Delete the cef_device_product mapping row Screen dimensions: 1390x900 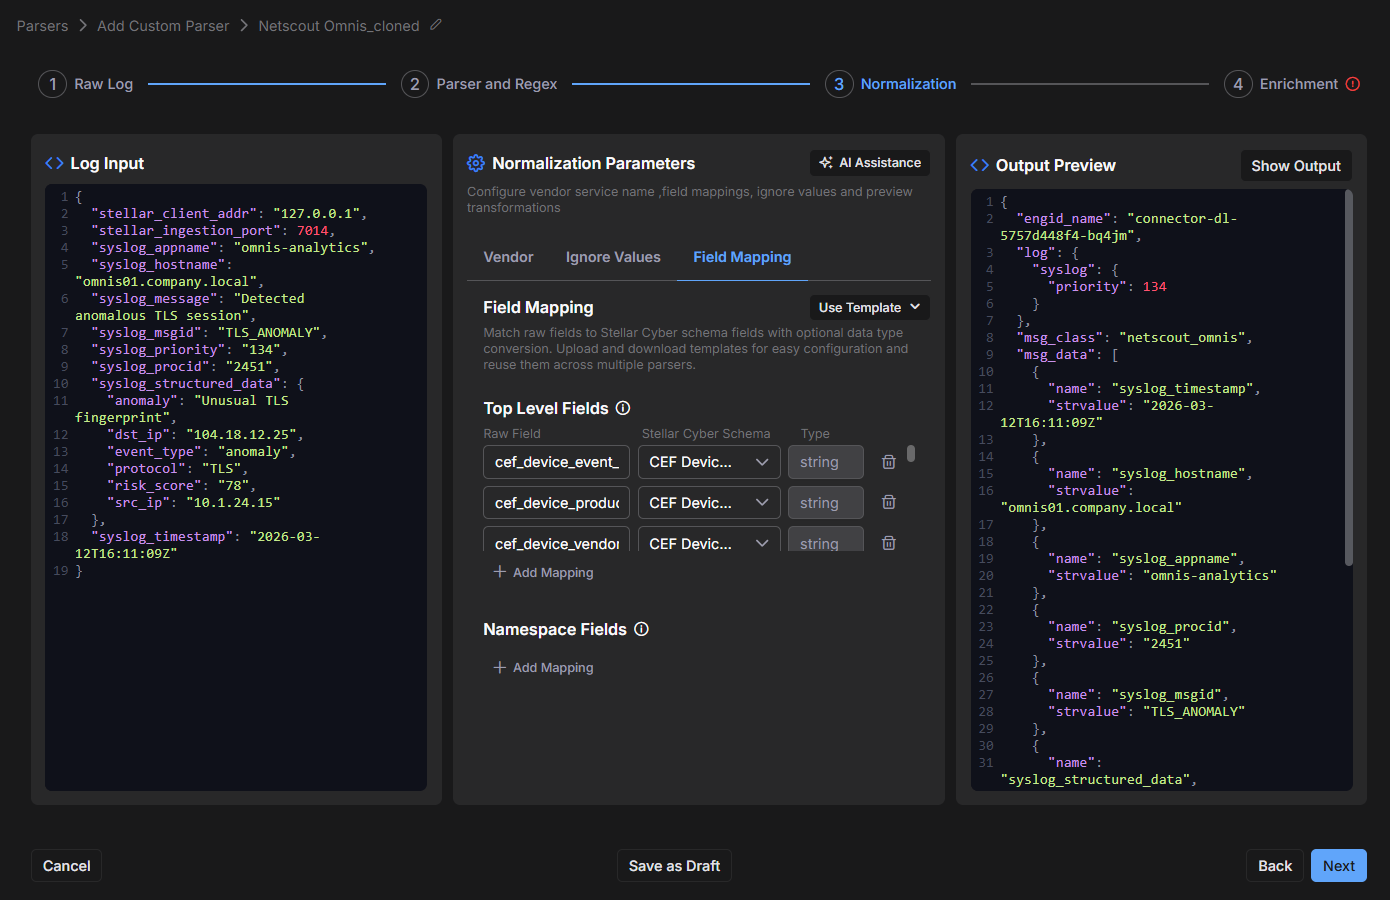[x=888, y=503]
